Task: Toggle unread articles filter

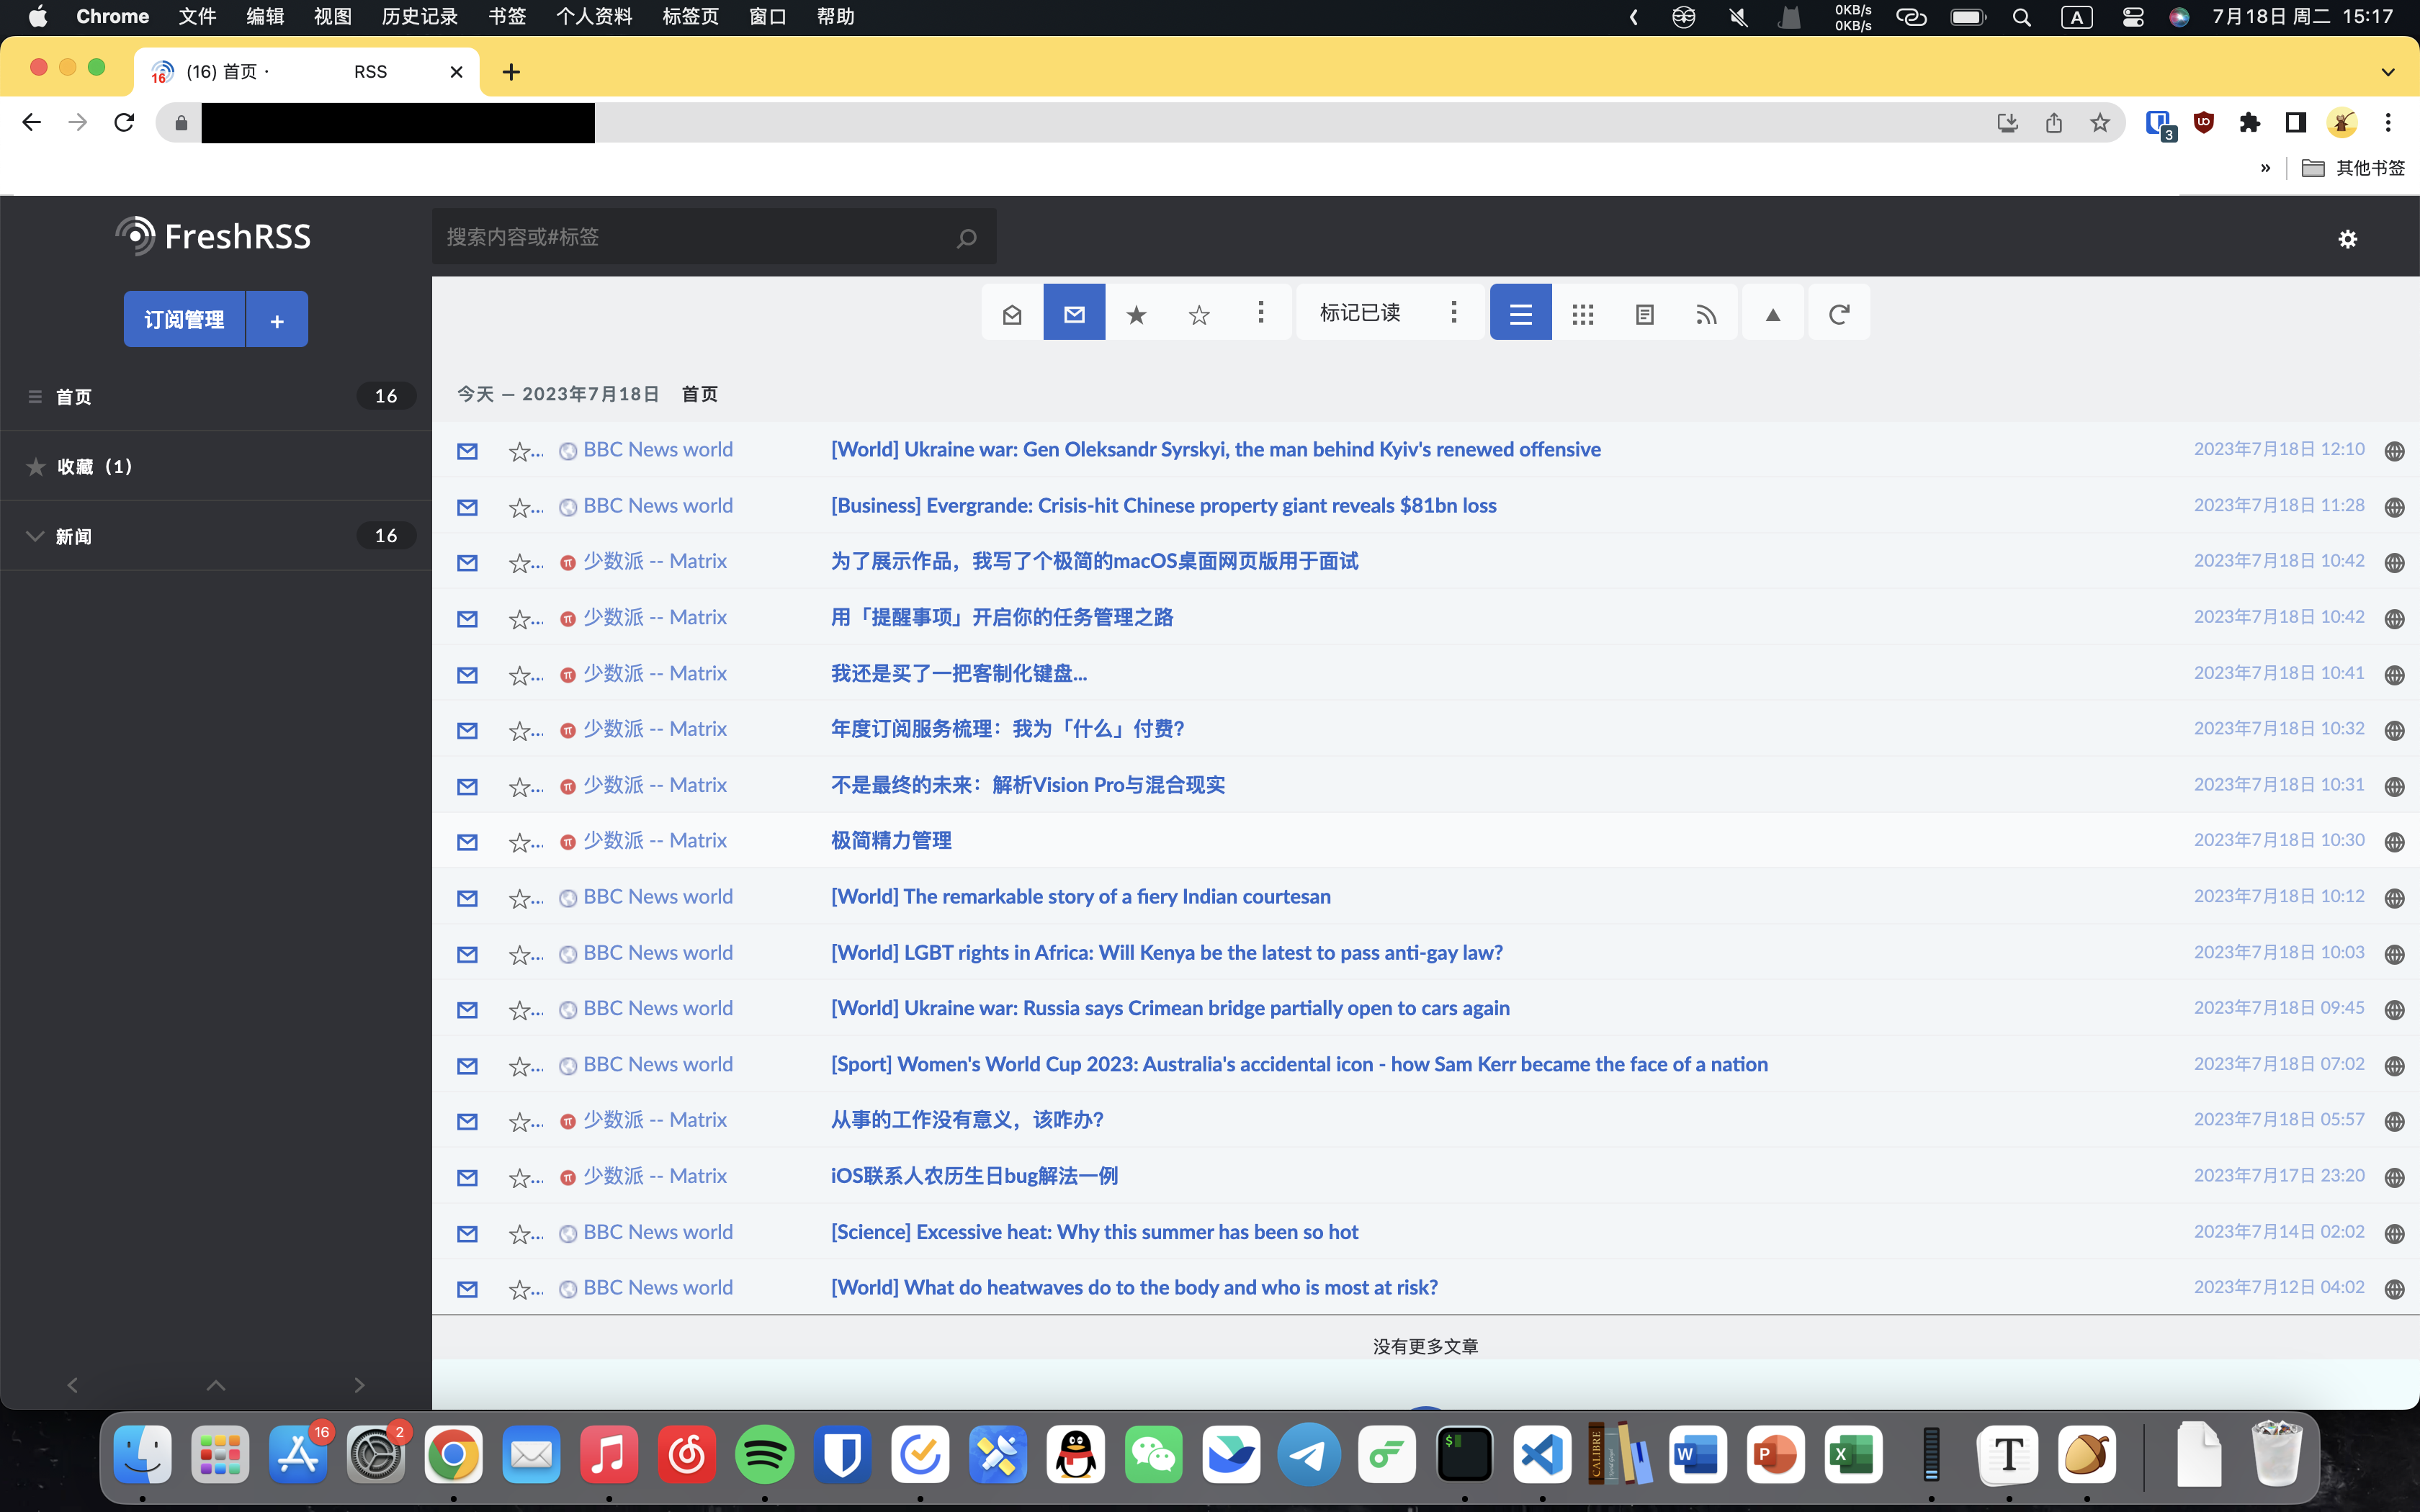Action: click(x=1074, y=313)
